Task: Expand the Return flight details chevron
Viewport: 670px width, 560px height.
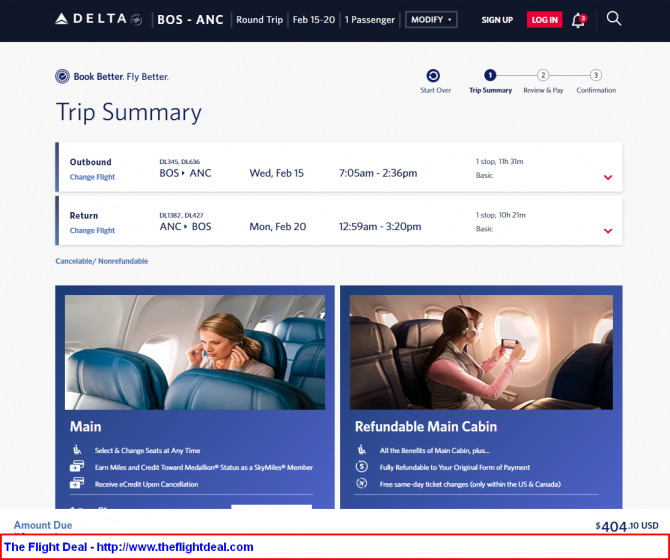Action: [608, 231]
